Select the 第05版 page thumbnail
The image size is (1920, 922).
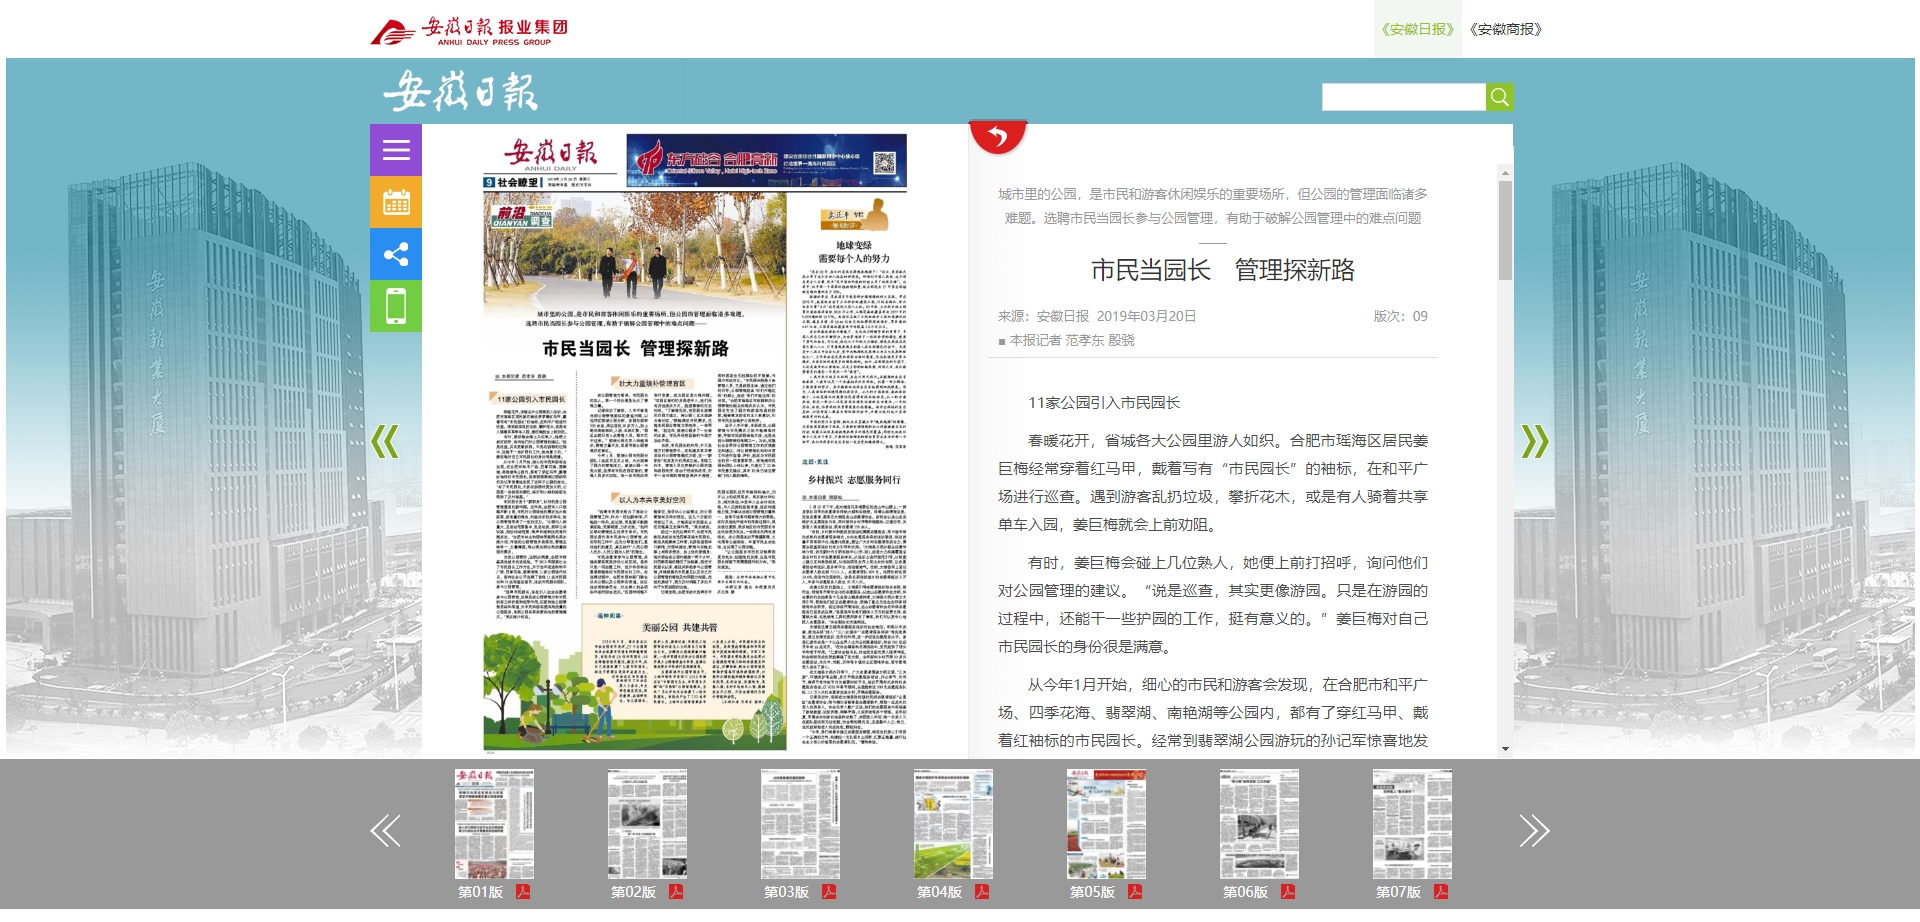(x=1106, y=825)
